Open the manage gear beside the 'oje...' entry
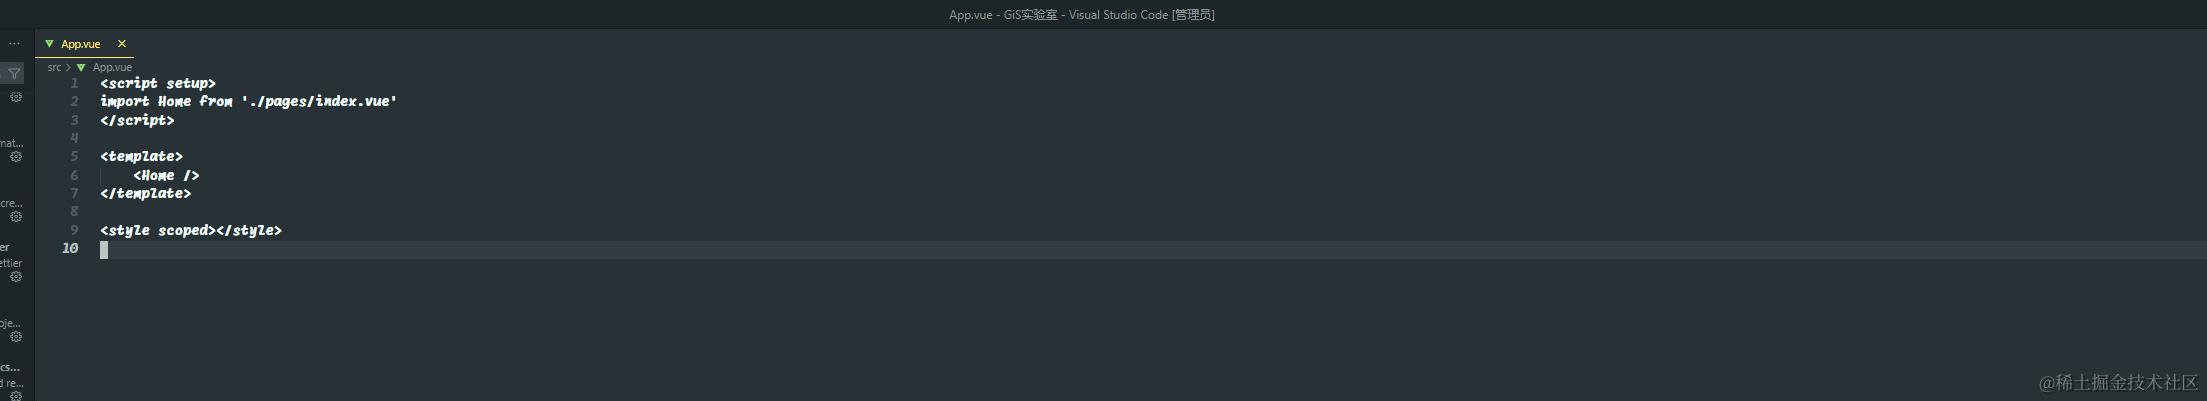Screen dimensions: 2207x401 [16, 337]
